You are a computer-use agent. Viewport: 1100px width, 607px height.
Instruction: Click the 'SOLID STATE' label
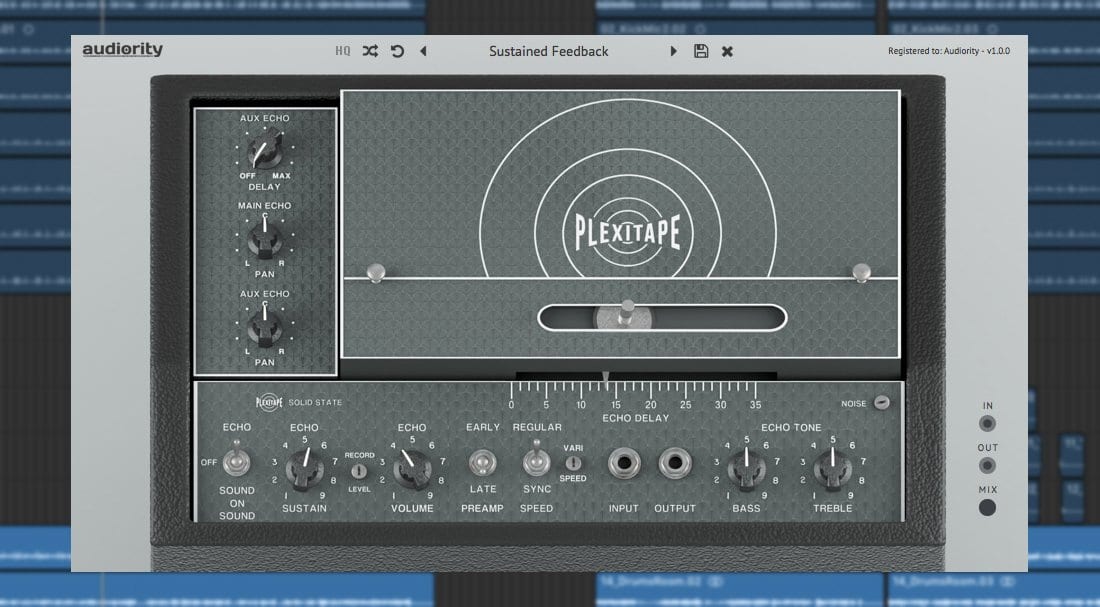(x=315, y=402)
